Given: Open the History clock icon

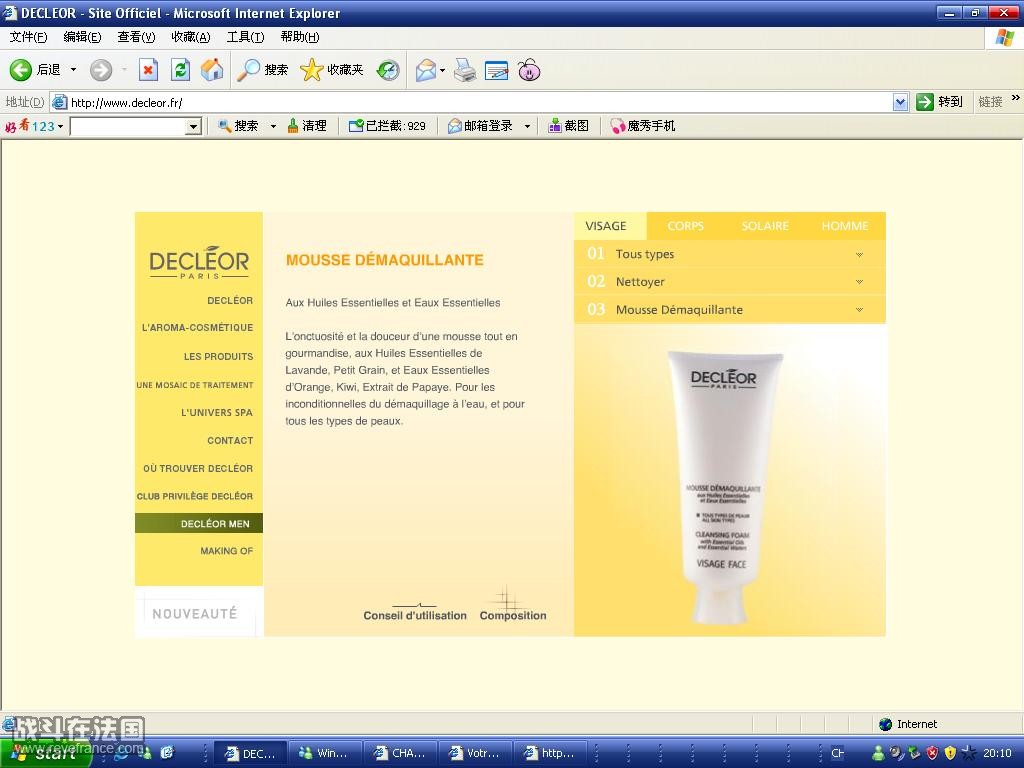Looking at the screenshot, I should pyautogui.click(x=388, y=70).
